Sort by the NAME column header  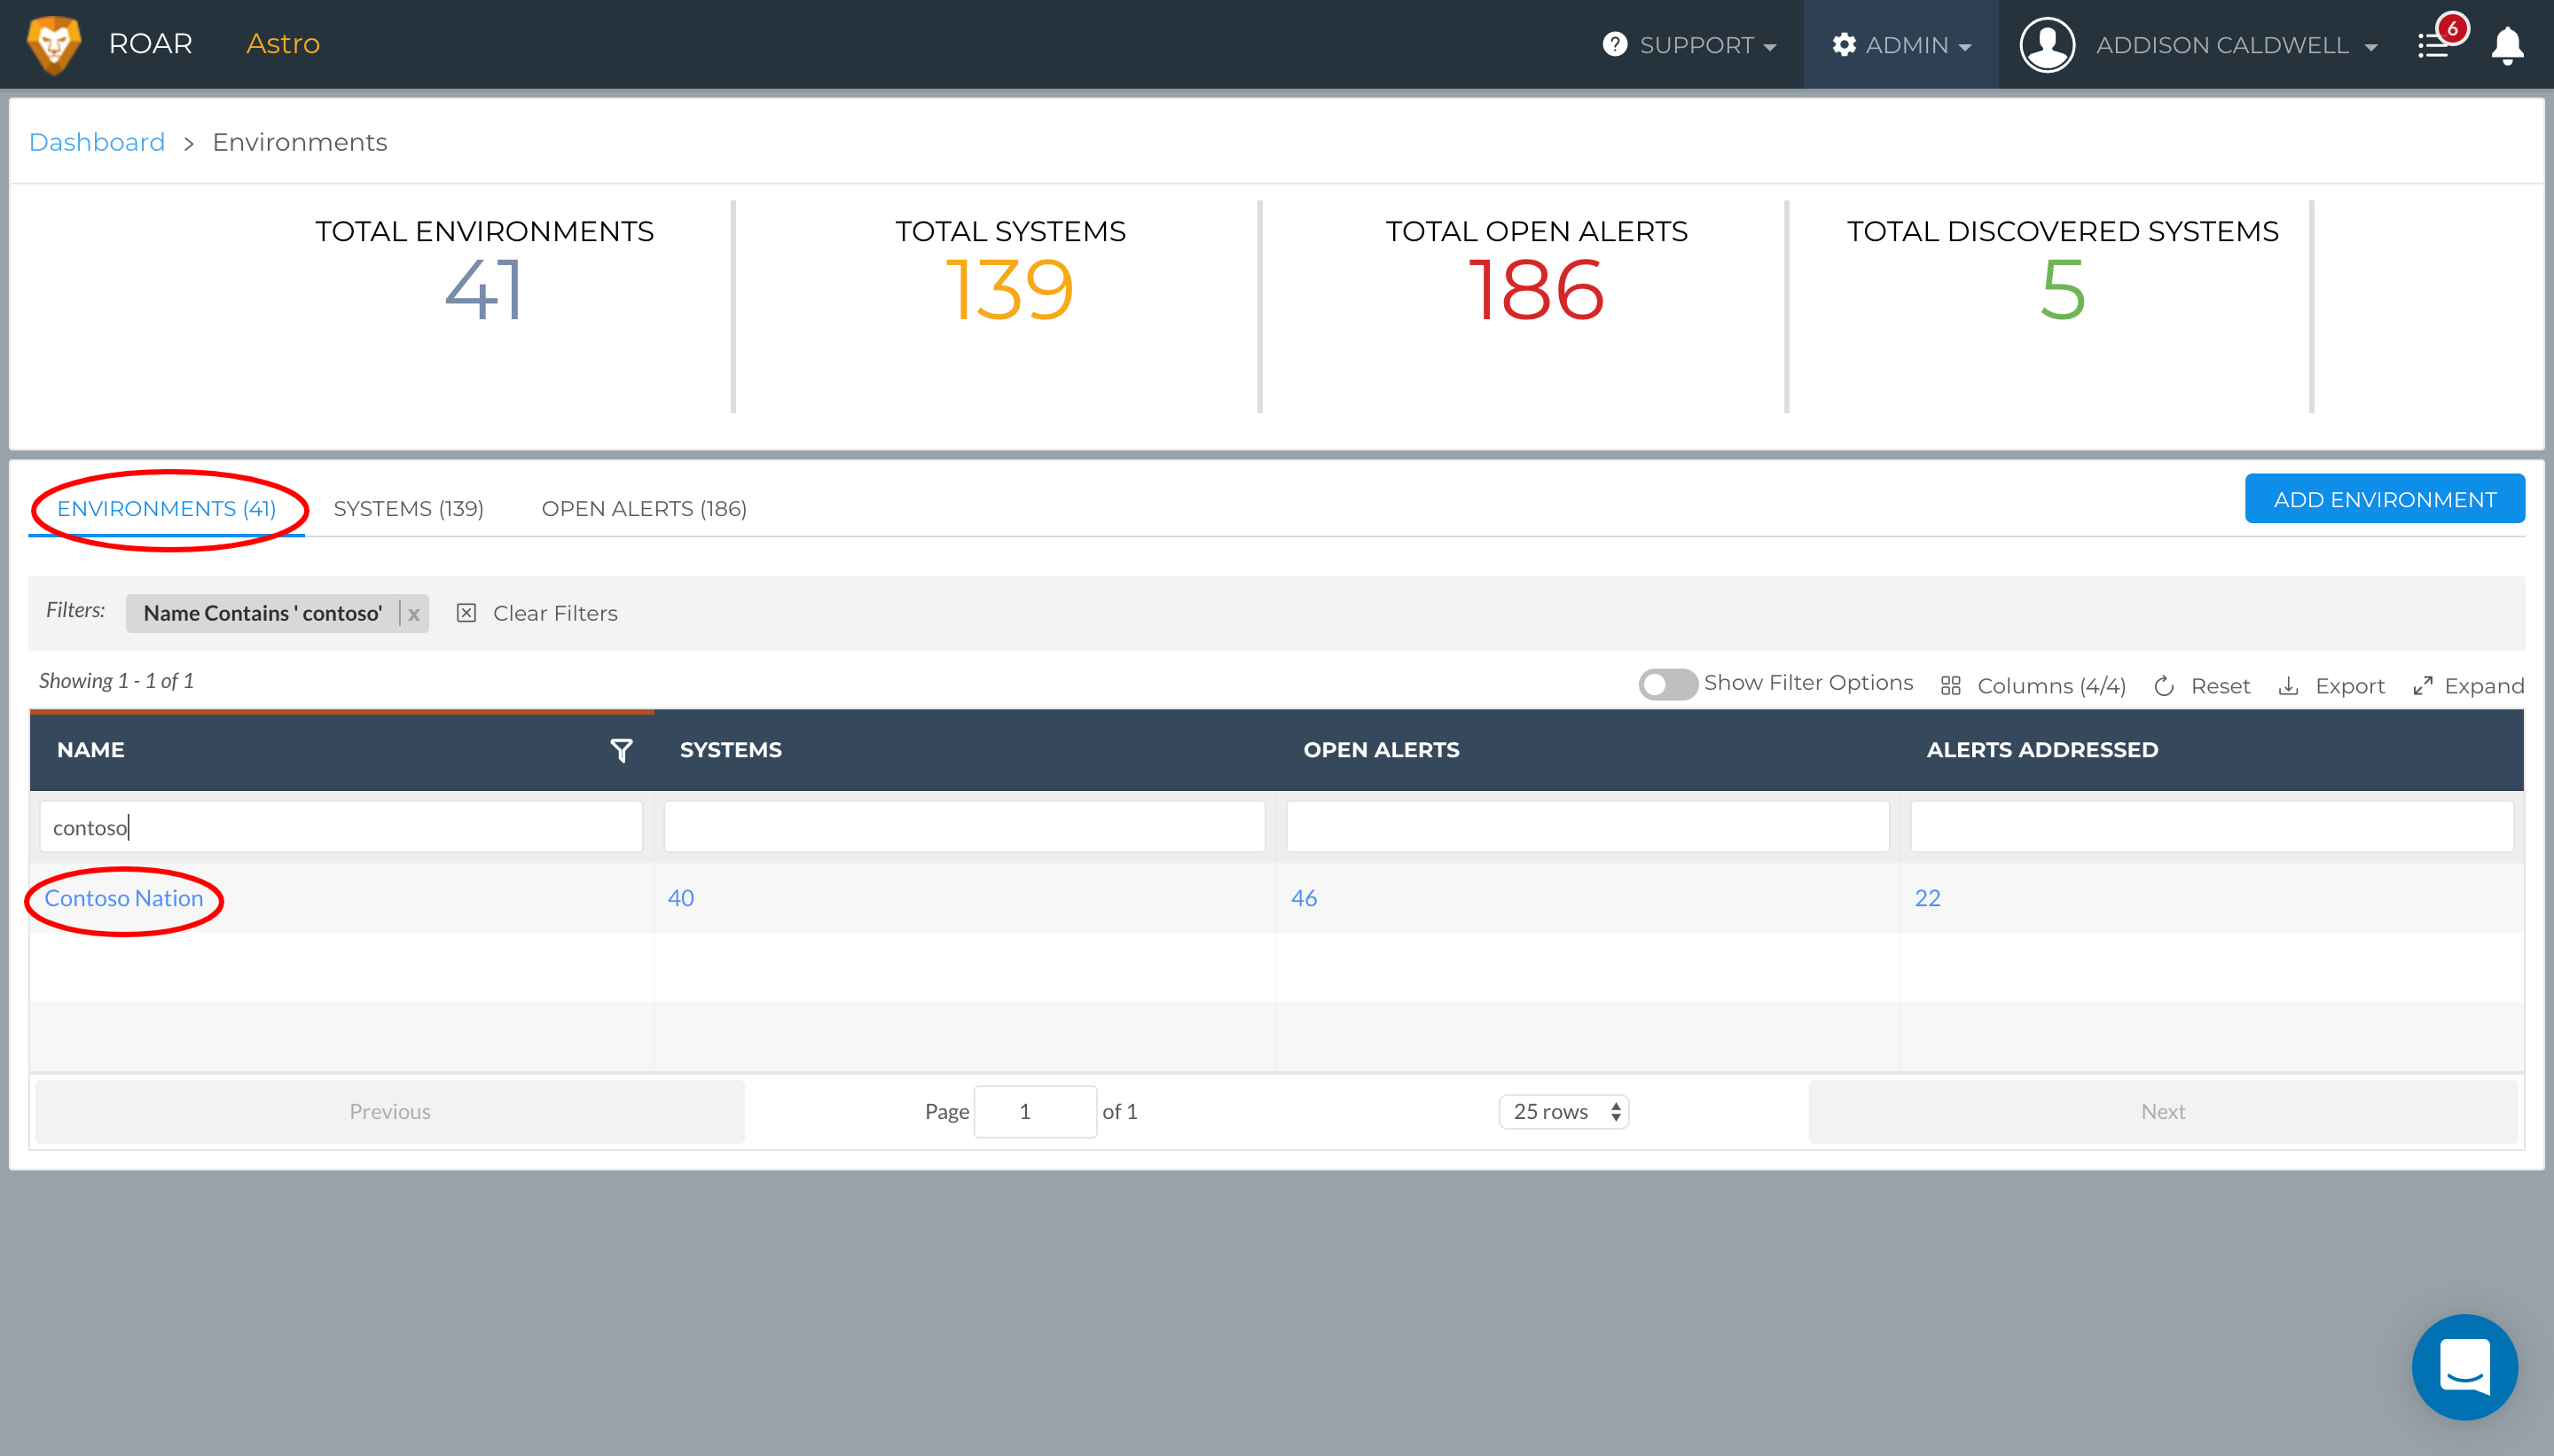coord(91,750)
